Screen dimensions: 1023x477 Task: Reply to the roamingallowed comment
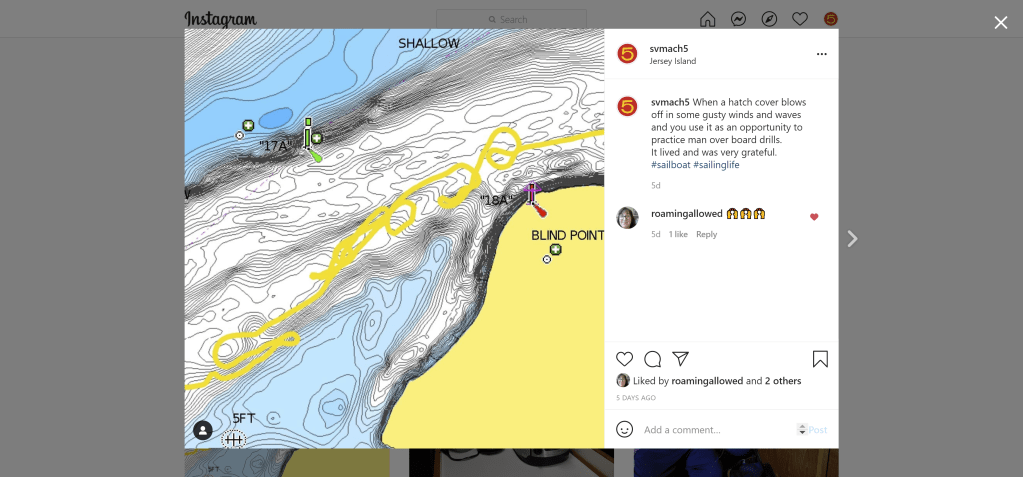[706, 234]
